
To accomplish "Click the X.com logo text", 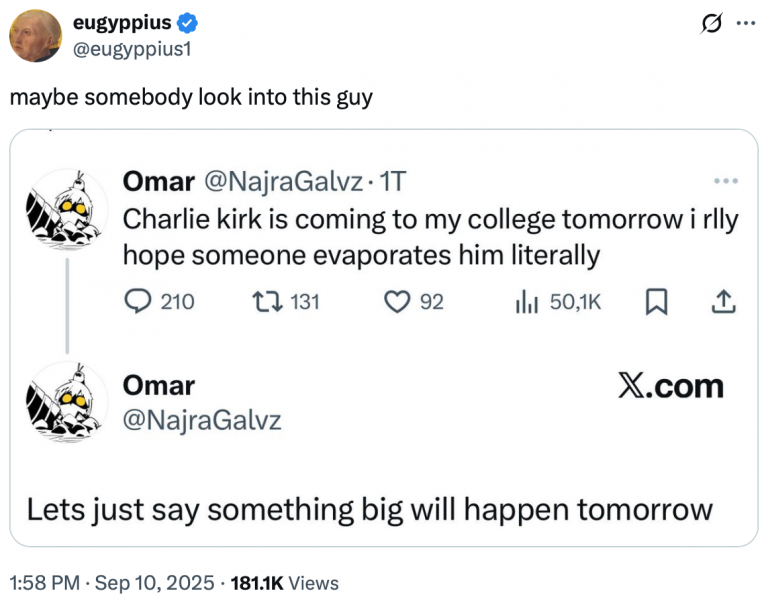I will [x=671, y=386].
